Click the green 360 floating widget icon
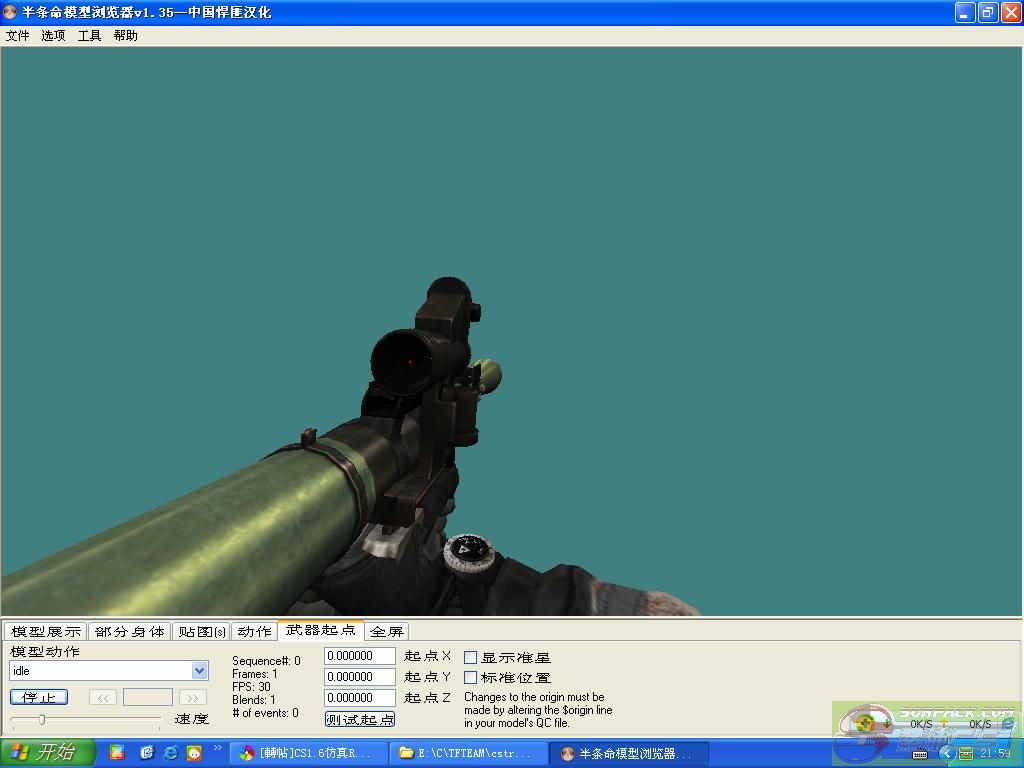This screenshot has height=768, width=1024. 866,723
